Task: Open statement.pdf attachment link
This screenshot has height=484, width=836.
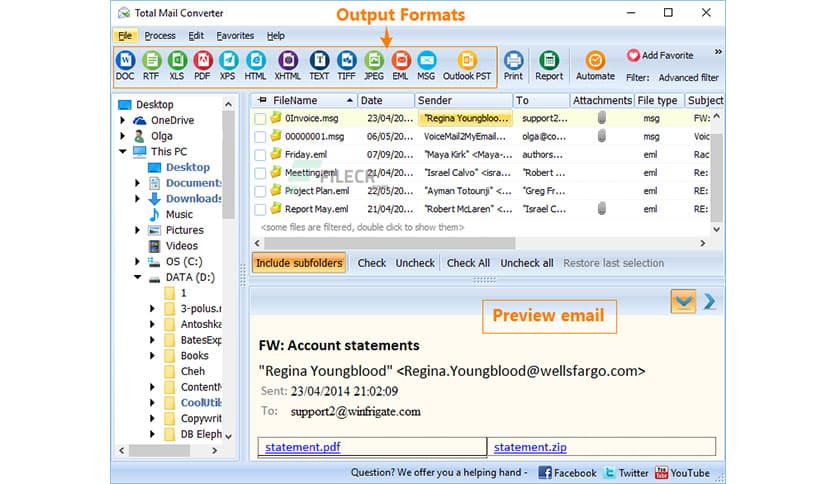Action: pyautogui.click(x=303, y=447)
